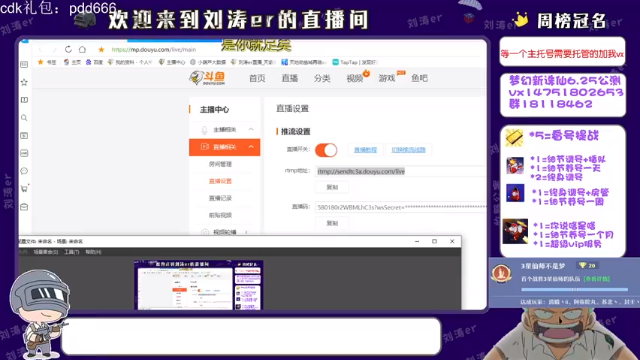Select the menu item below 直播记录
Viewport: 640px width, 360px height.
(220, 215)
